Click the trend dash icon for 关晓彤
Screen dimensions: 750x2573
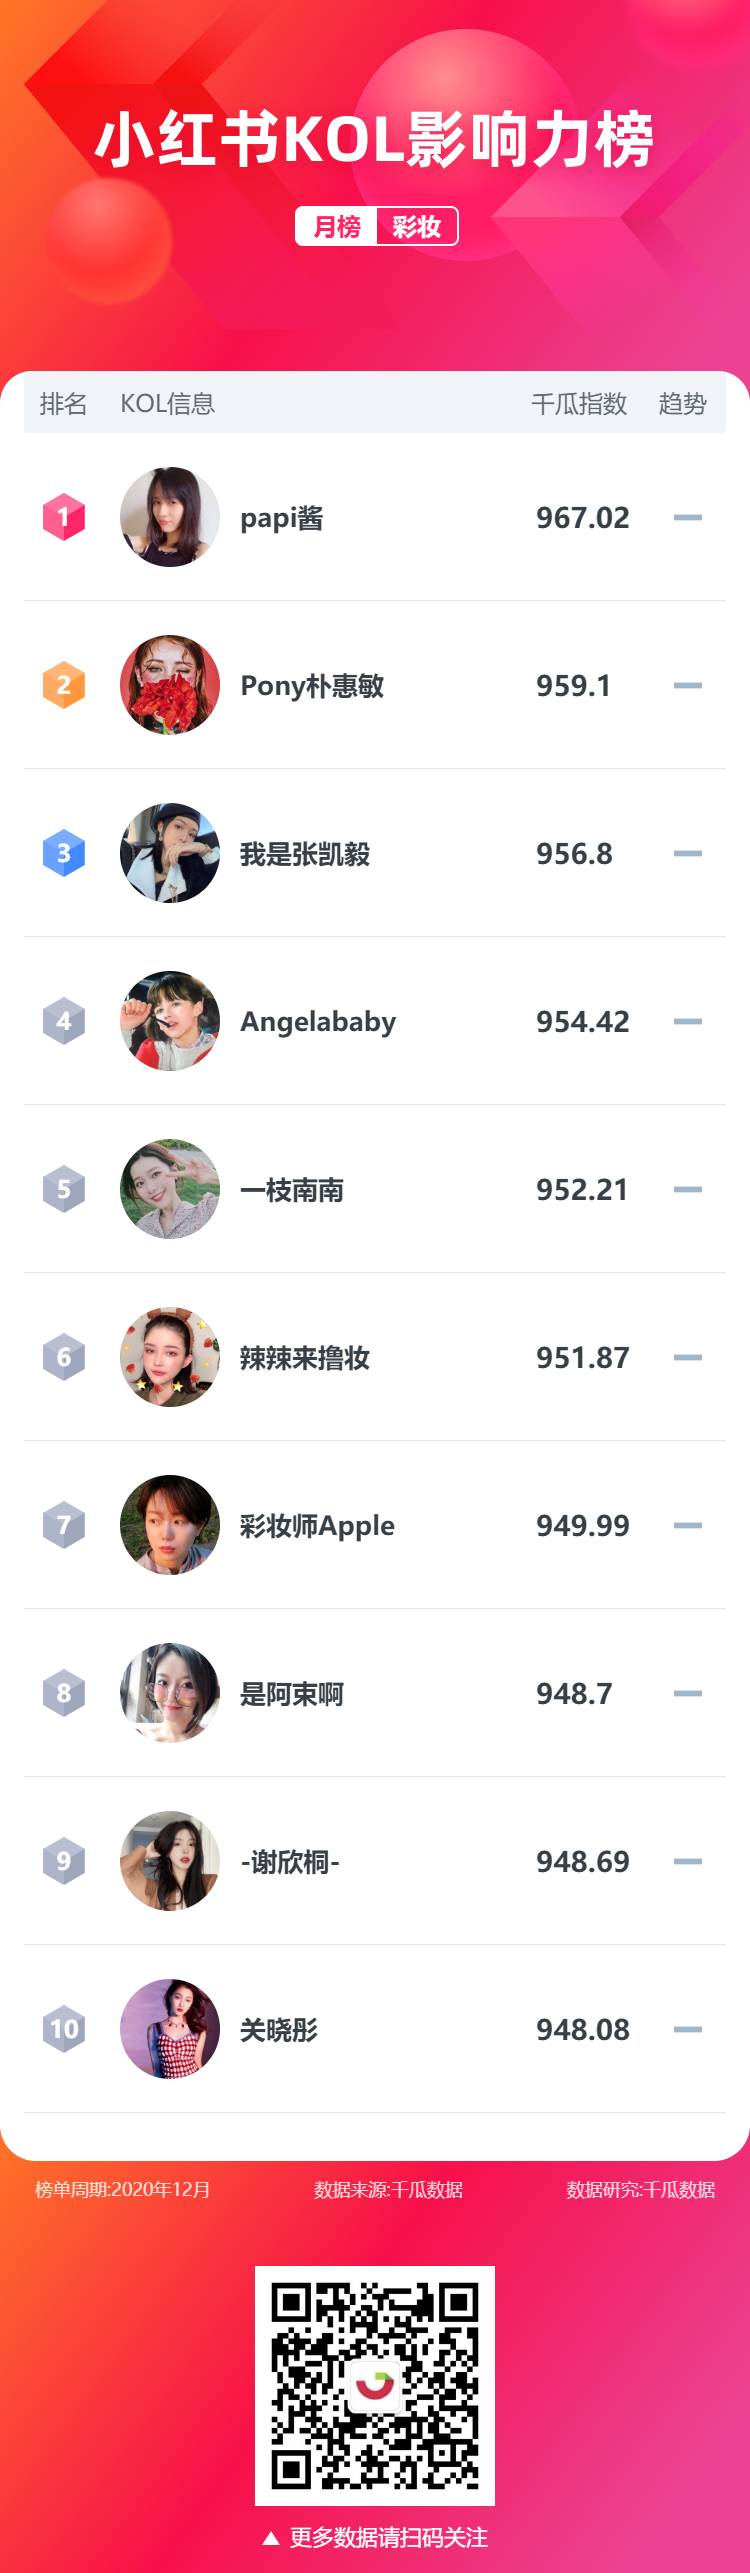coord(688,2029)
